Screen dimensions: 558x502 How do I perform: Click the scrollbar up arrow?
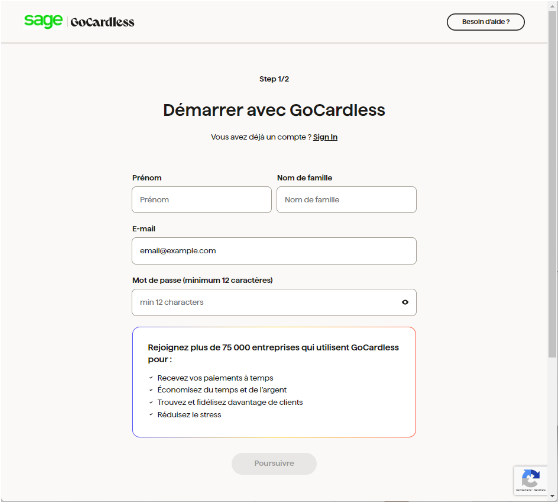pos(552,5)
